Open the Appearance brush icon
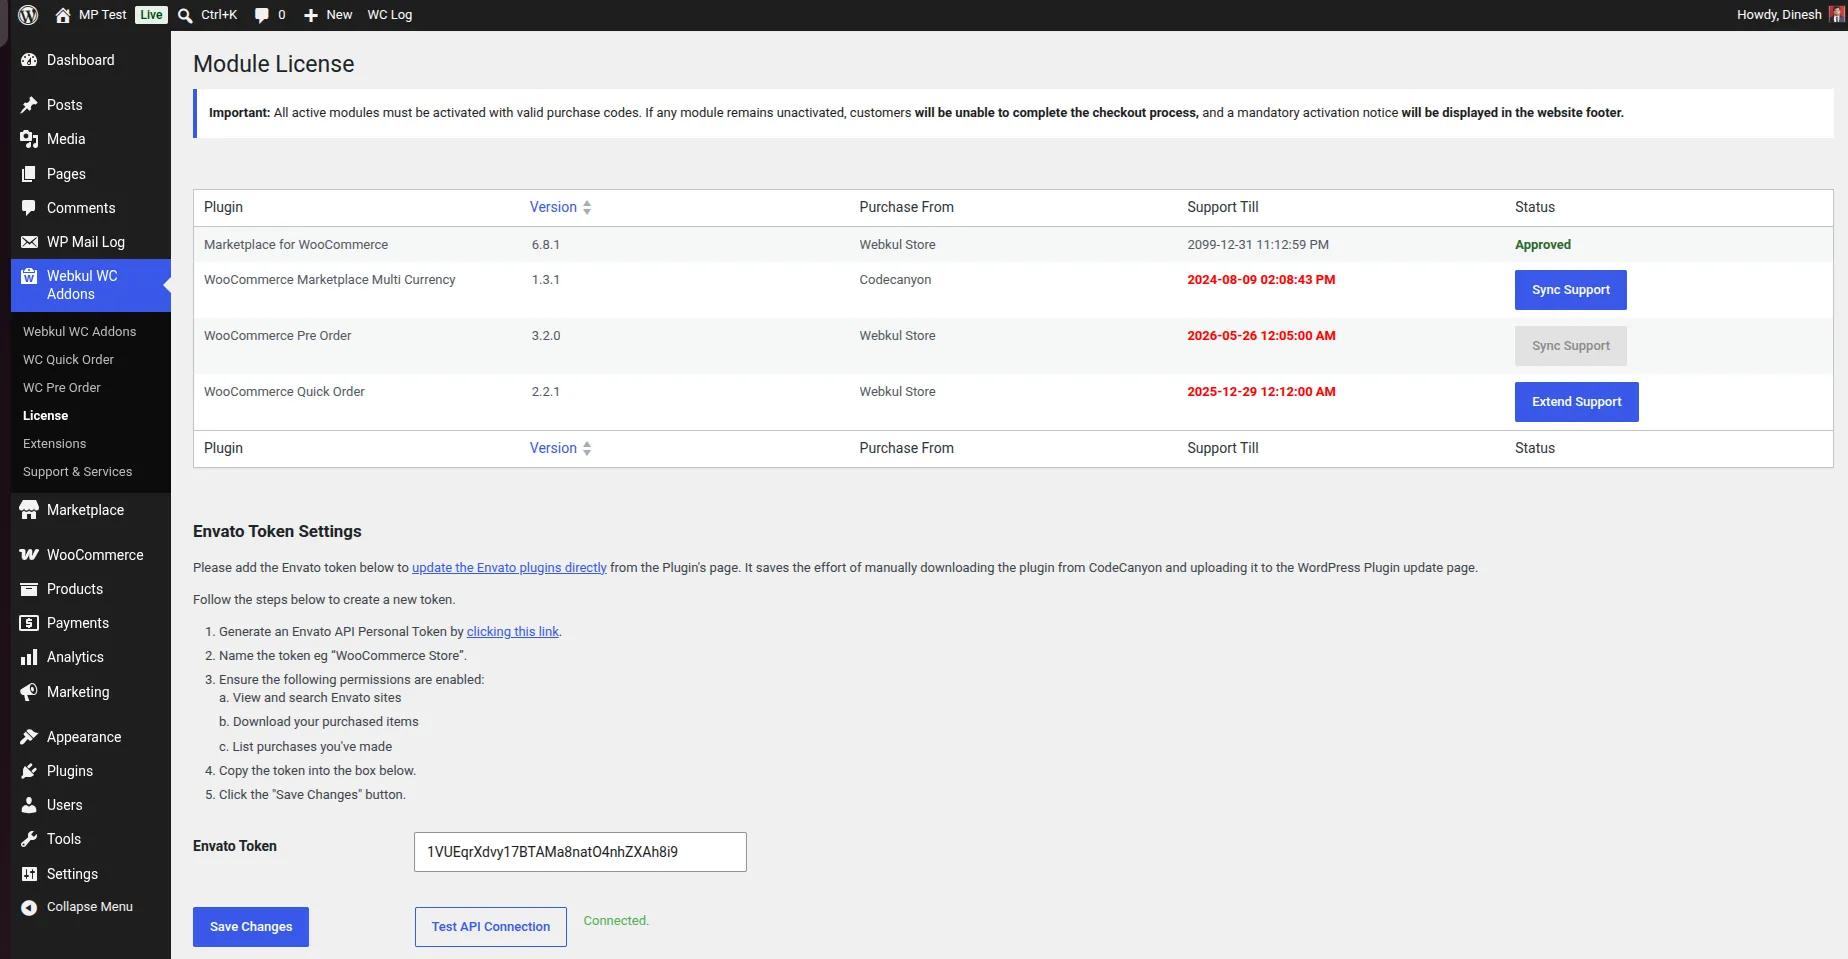The width and height of the screenshot is (1848, 959). 29,737
